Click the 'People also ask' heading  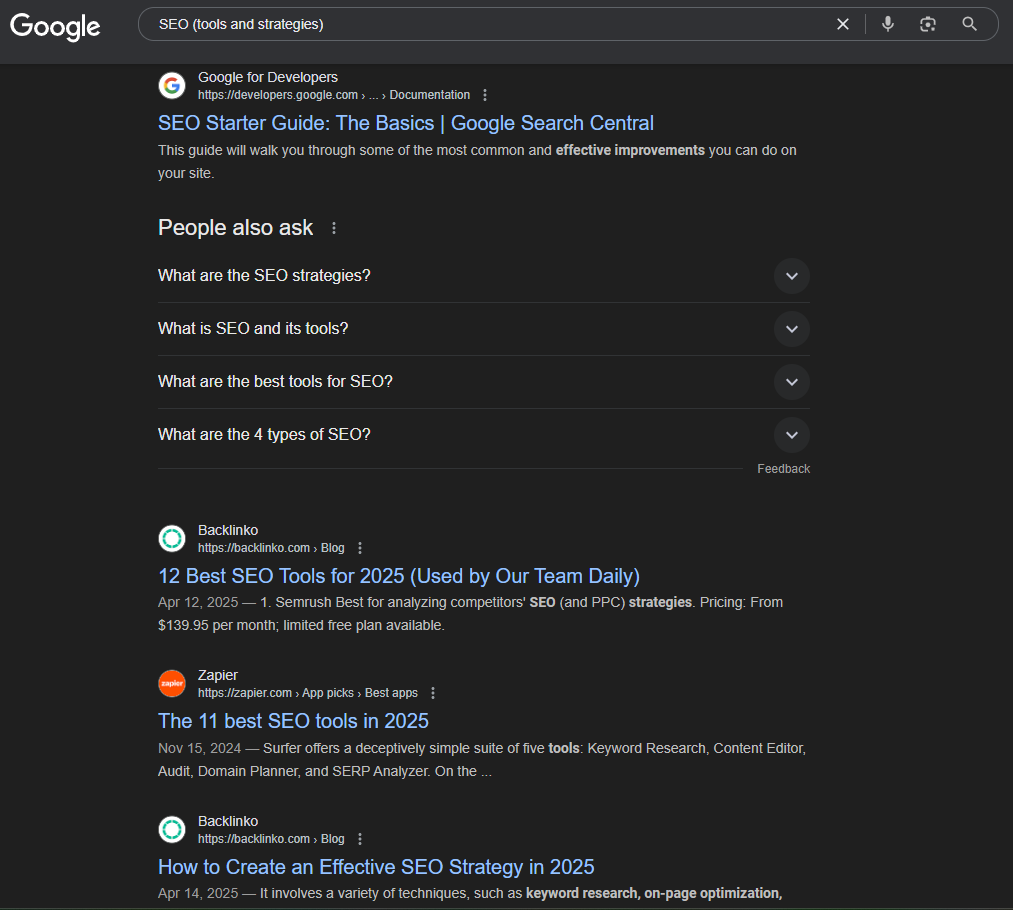[235, 227]
